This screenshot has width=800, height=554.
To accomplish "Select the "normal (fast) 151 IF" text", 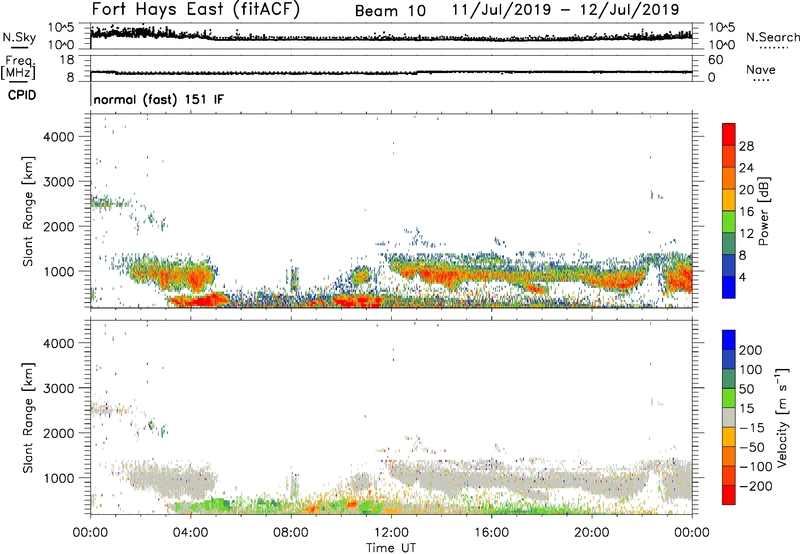I will [159, 99].
